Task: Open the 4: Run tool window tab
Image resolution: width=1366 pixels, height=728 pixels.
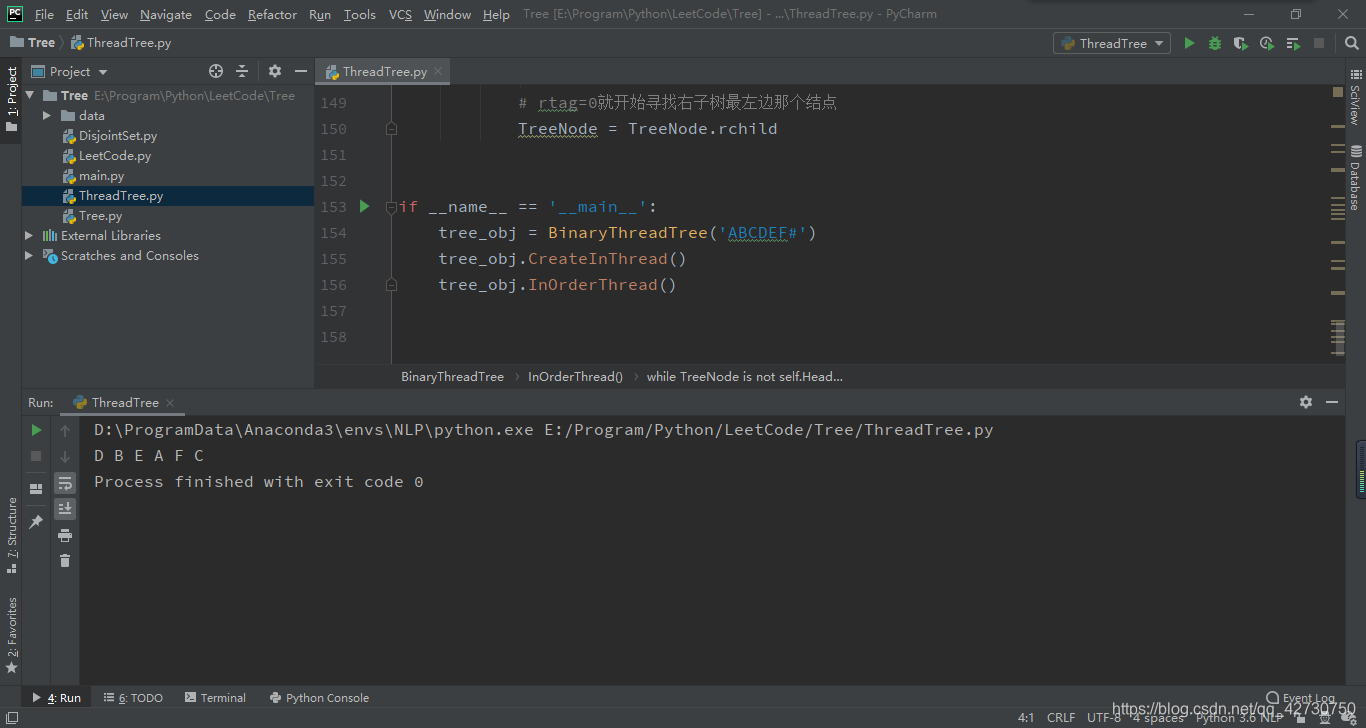Action: pyautogui.click(x=57, y=698)
